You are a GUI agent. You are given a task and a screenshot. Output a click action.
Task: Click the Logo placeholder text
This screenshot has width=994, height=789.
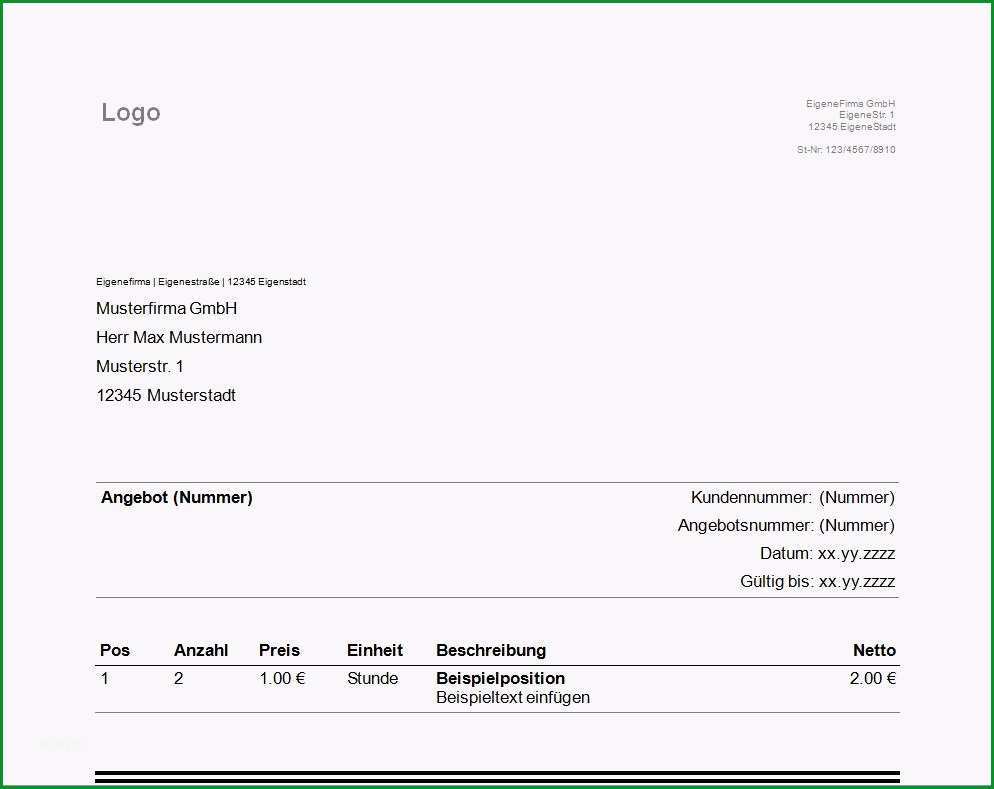[131, 113]
